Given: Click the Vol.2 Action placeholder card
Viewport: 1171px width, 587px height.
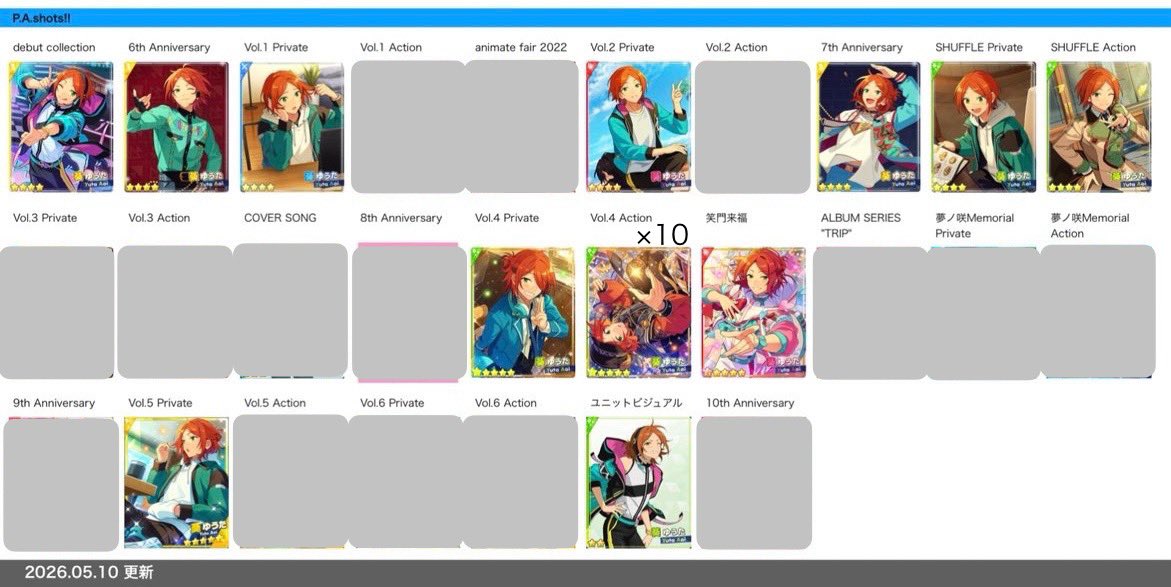Looking at the screenshot, I should coord(753,127).
